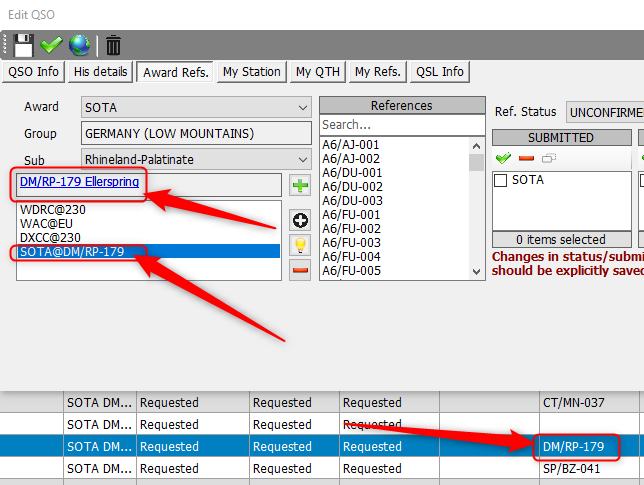Click the CT/MN-037 cell in the log

589,402
